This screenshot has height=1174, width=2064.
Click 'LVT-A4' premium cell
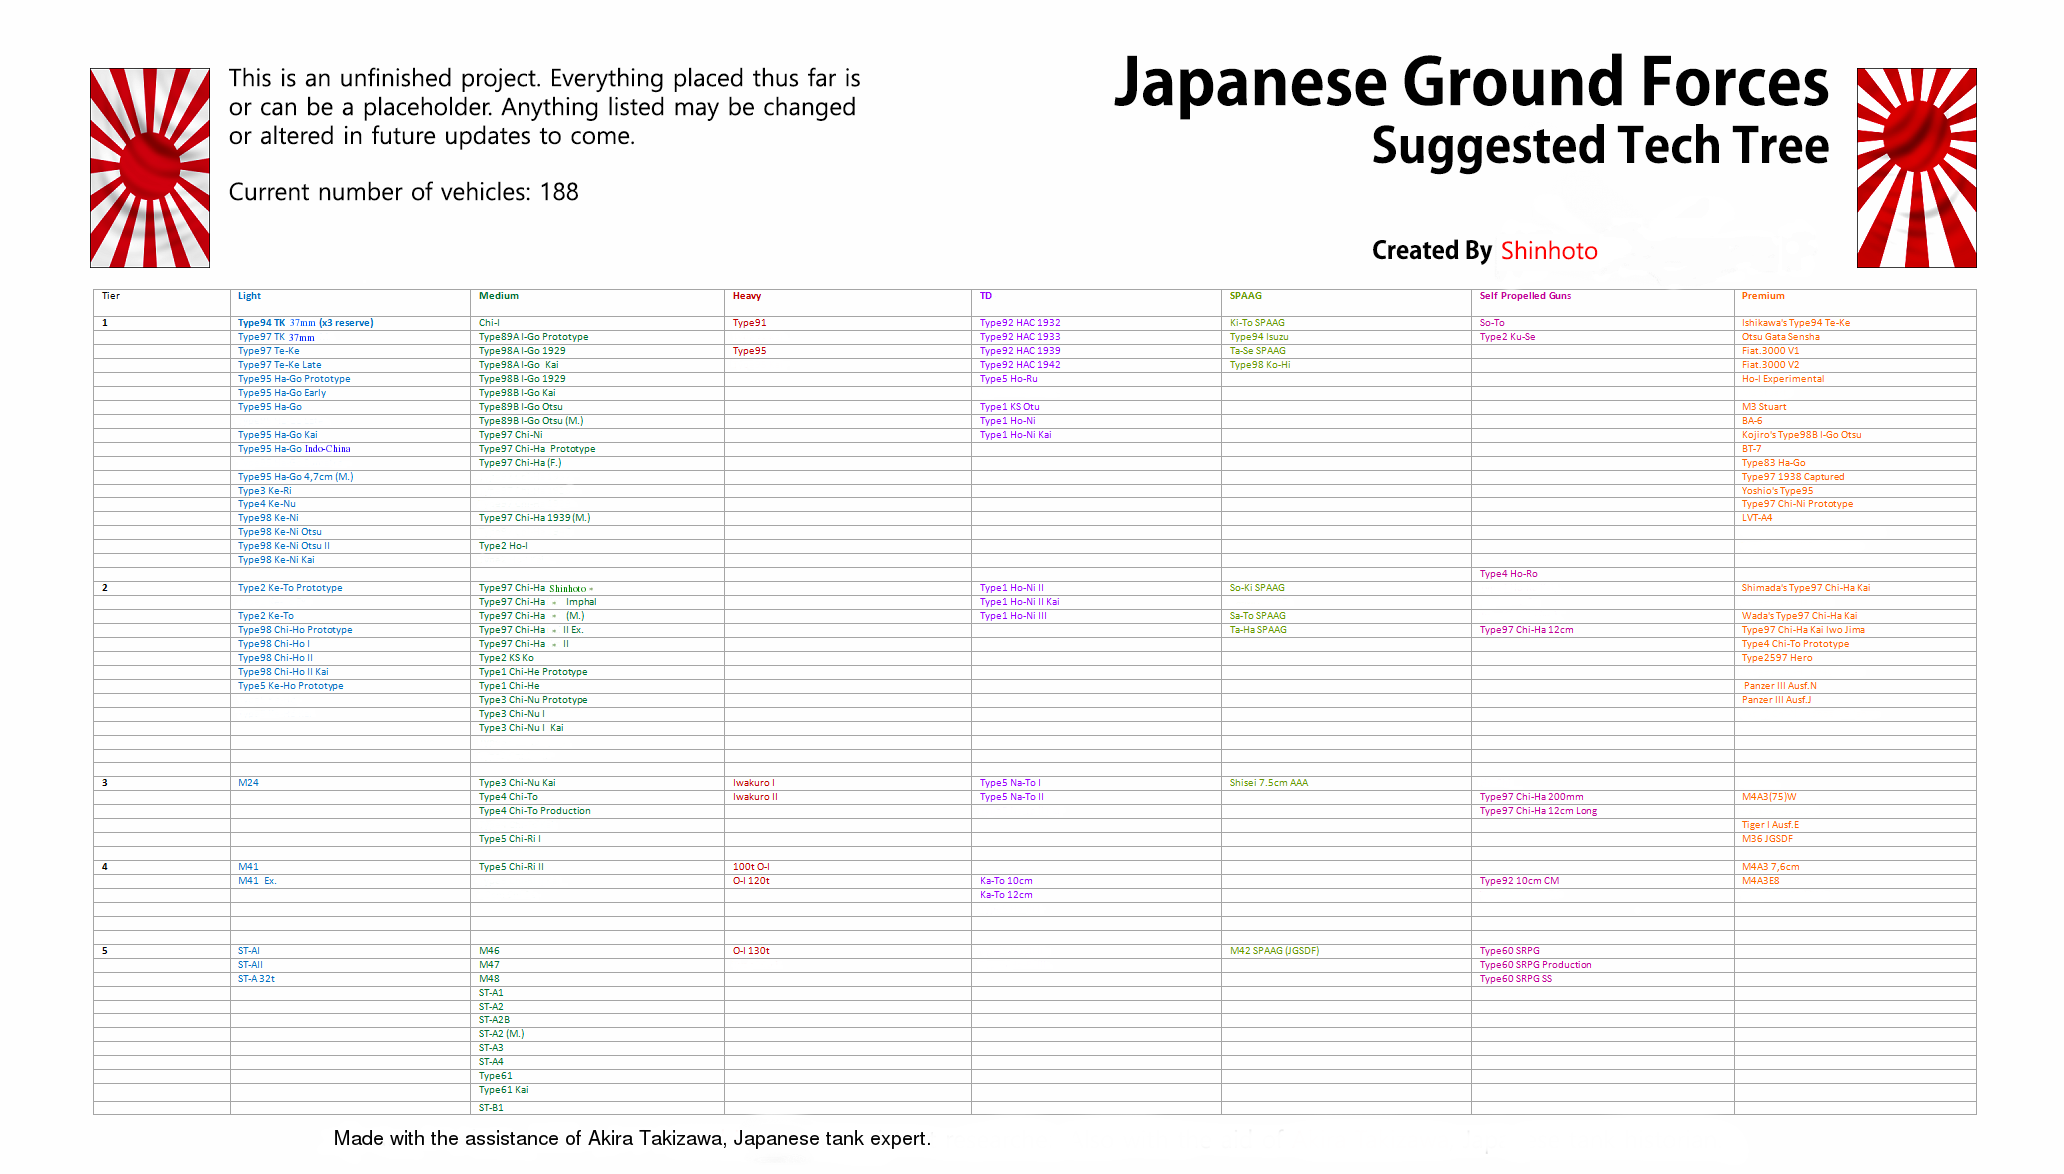click(x=1757, y=518)
